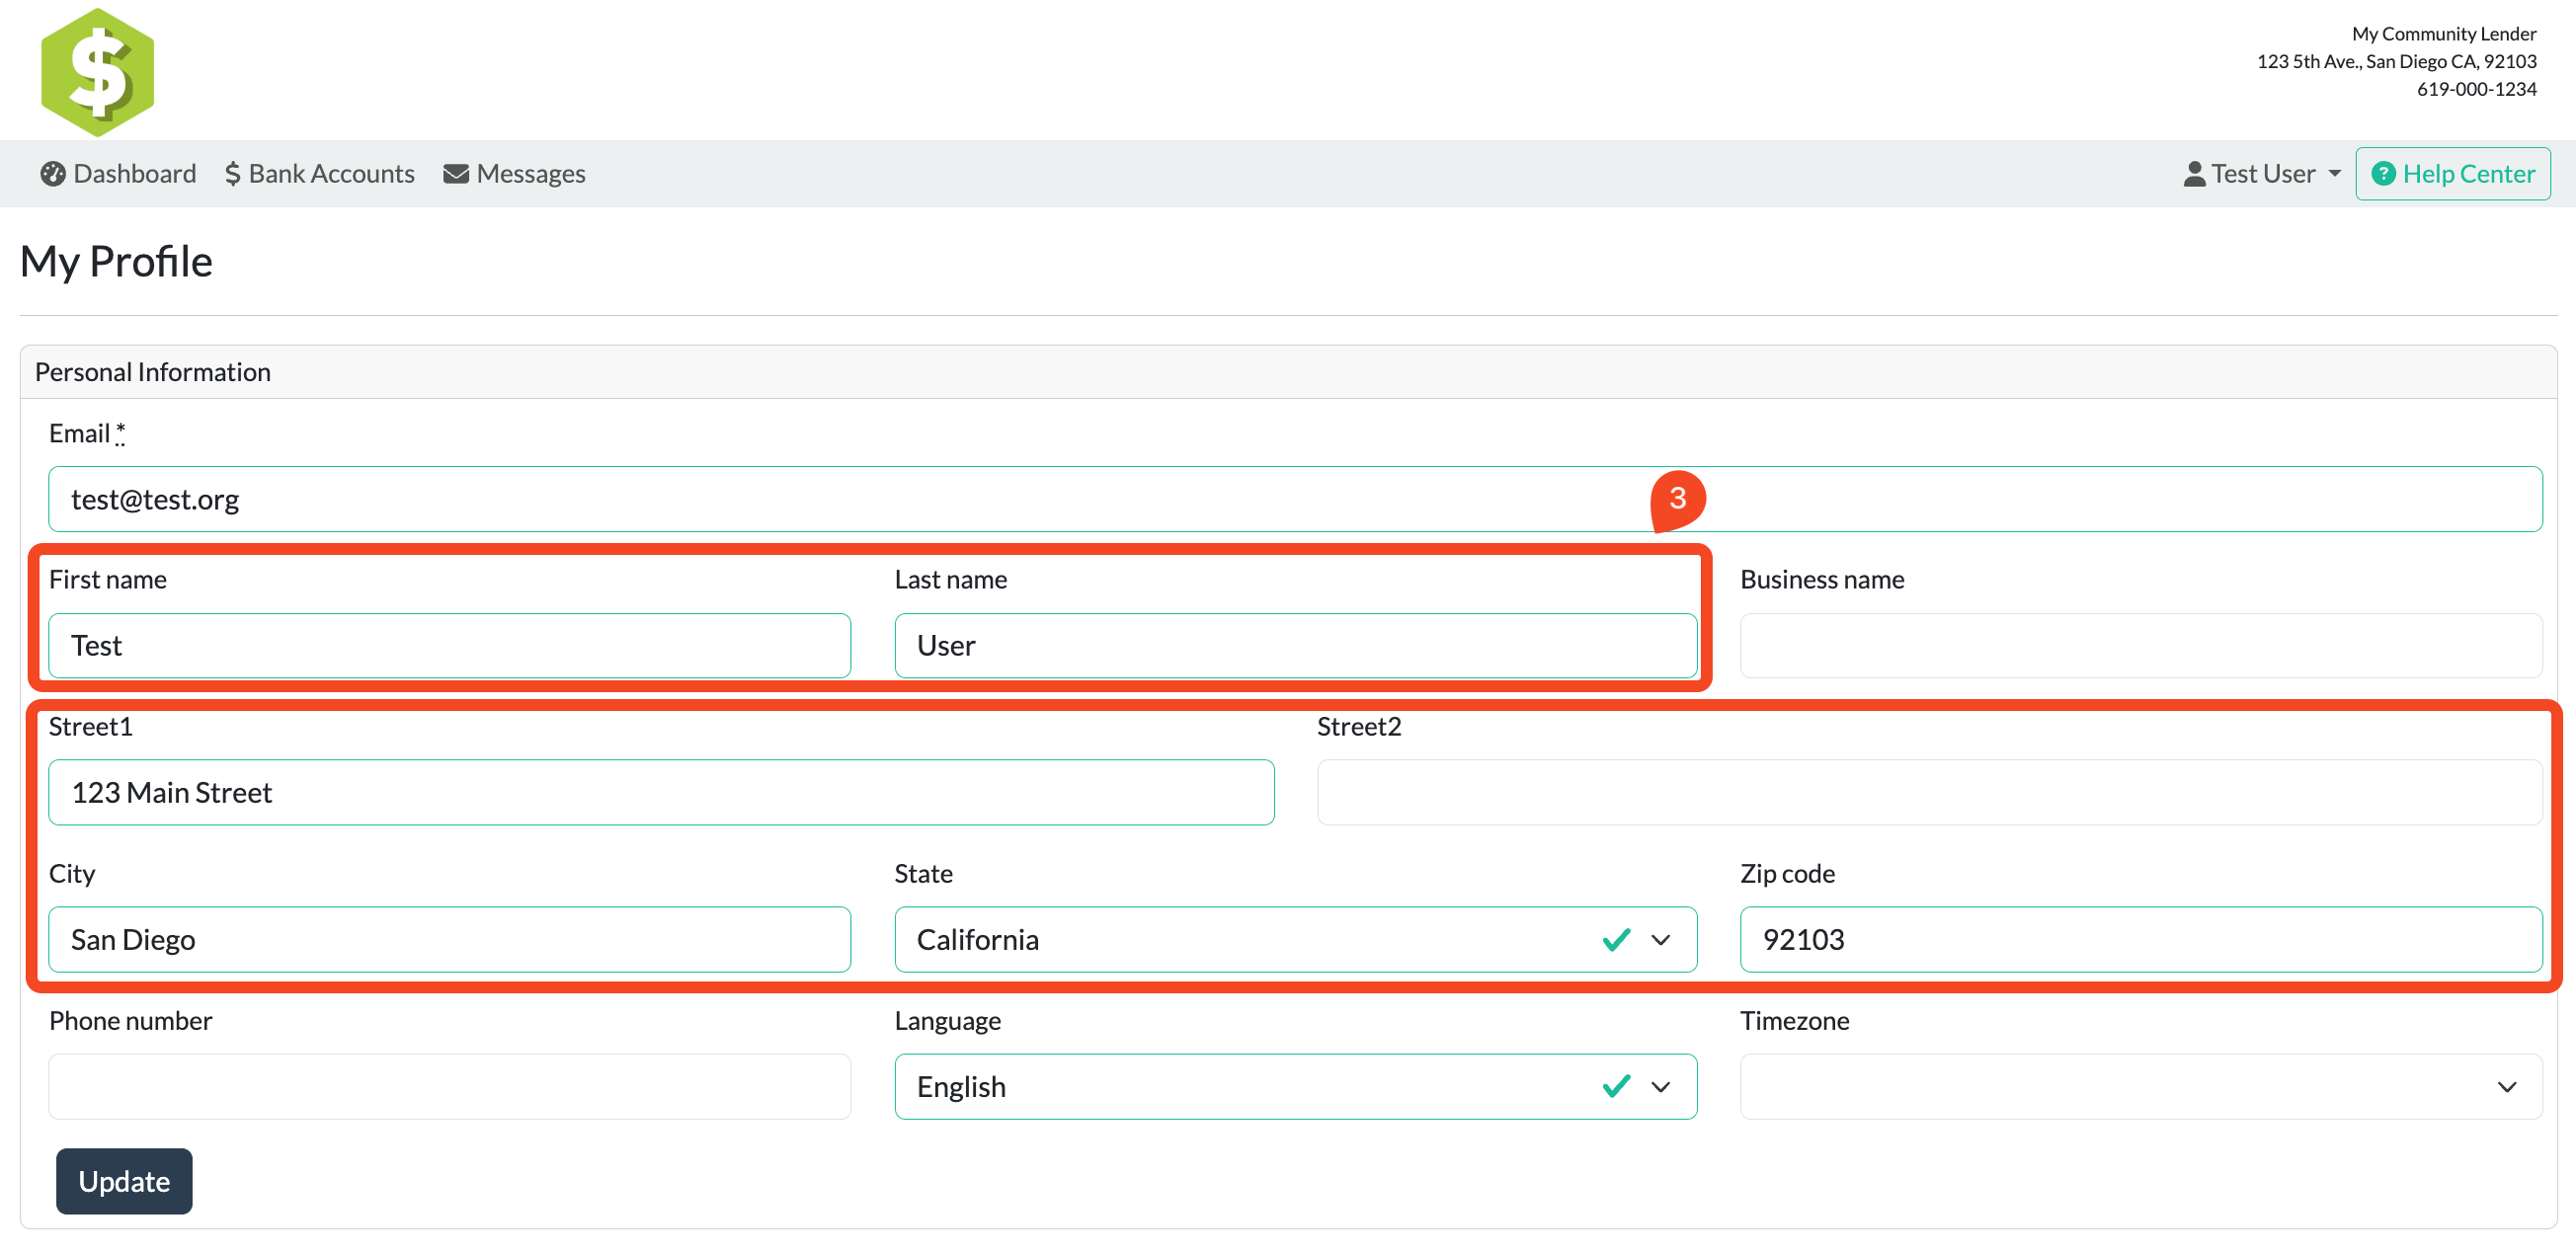
Task: Click the empty Business name field
Action: [2140, 645]
